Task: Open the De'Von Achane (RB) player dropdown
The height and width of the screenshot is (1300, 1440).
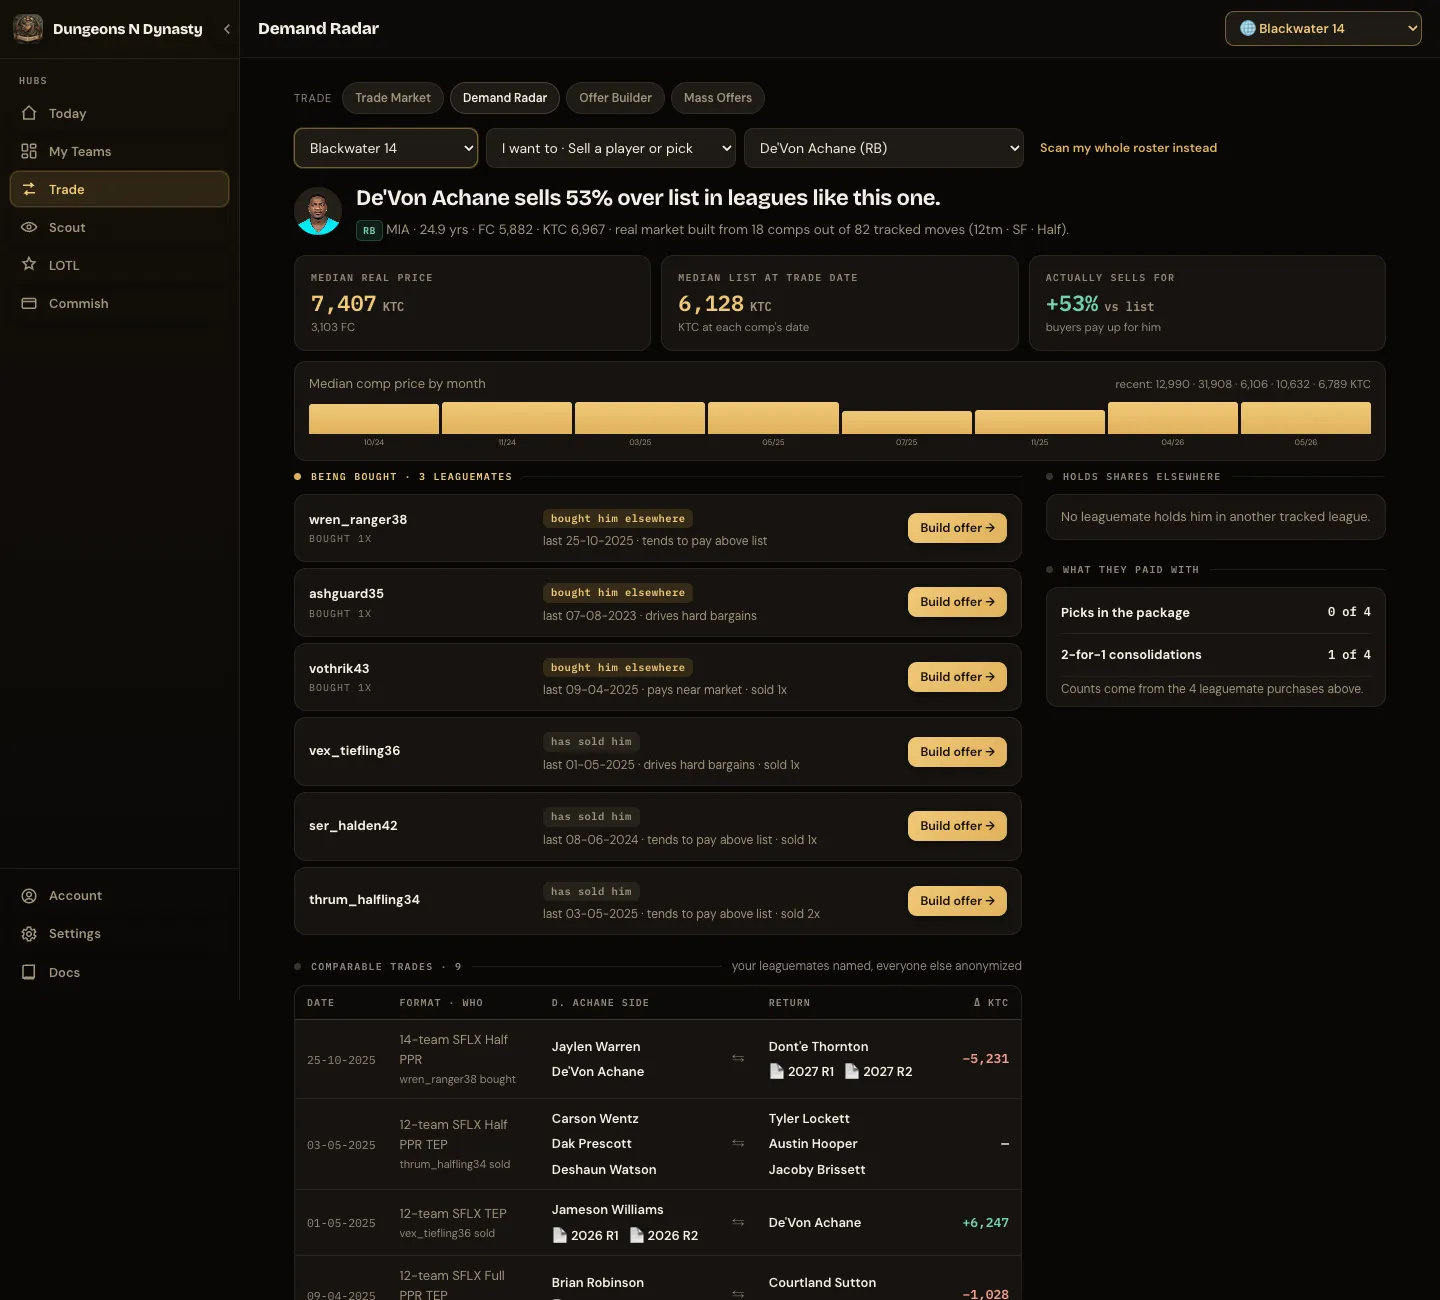Action: pyautogui.click(x=884, y=148)
